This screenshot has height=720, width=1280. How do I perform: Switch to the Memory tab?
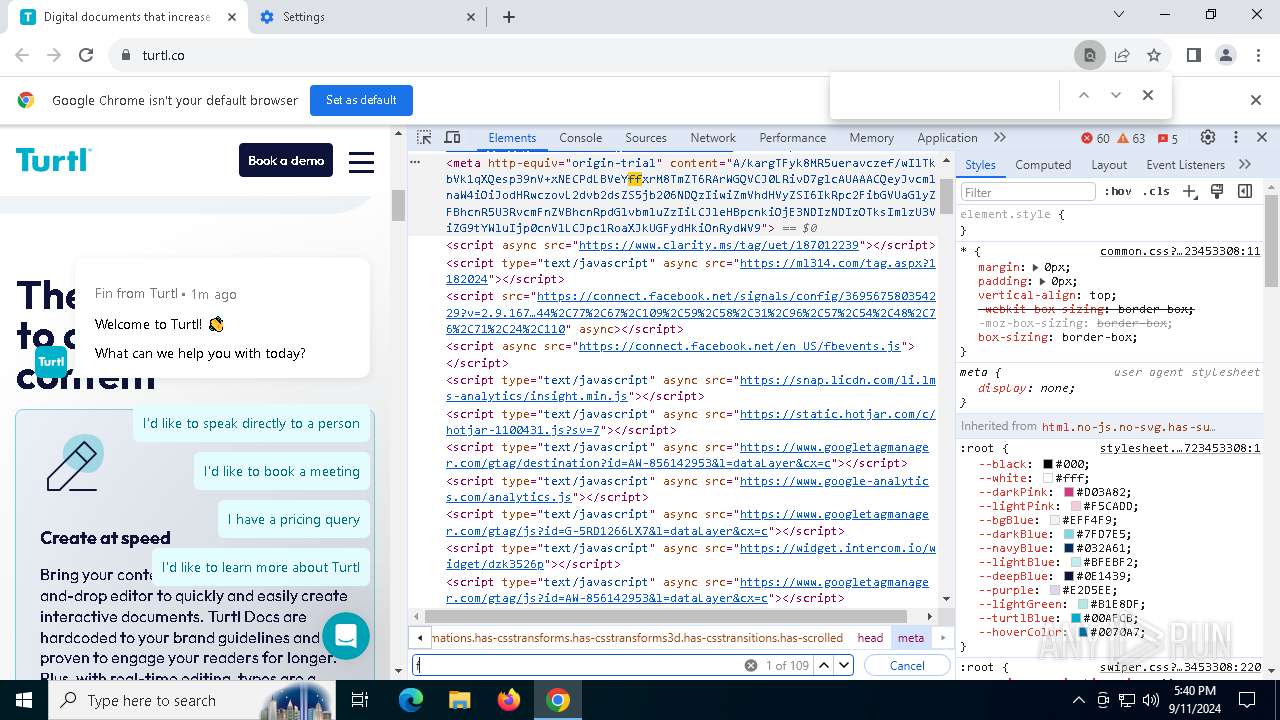871,138
